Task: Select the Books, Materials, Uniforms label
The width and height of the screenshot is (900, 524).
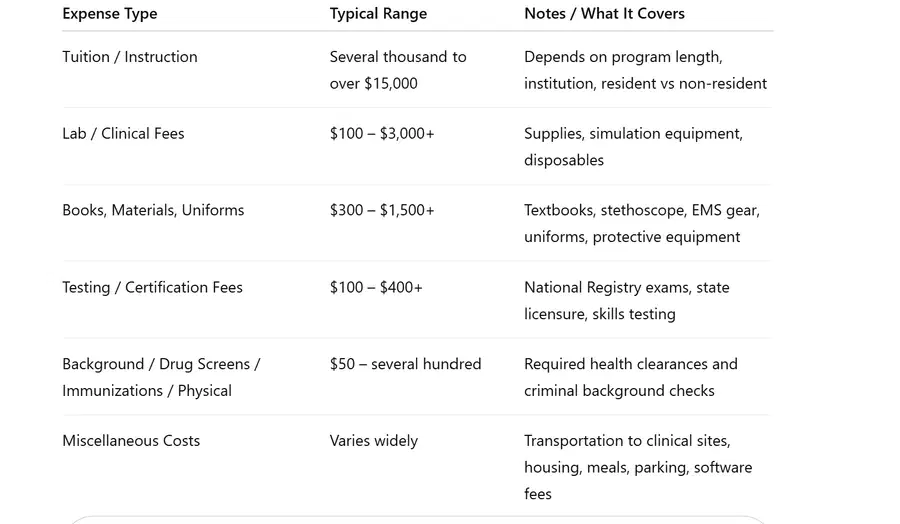Action: [153, 211]
